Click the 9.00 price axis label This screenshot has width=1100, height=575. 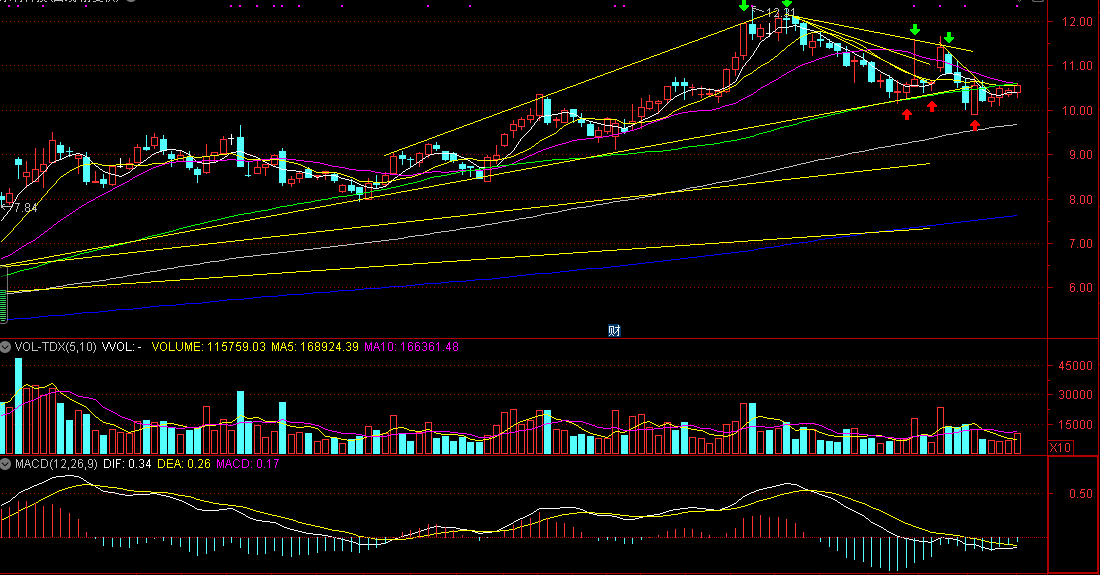pos(1080,155)
